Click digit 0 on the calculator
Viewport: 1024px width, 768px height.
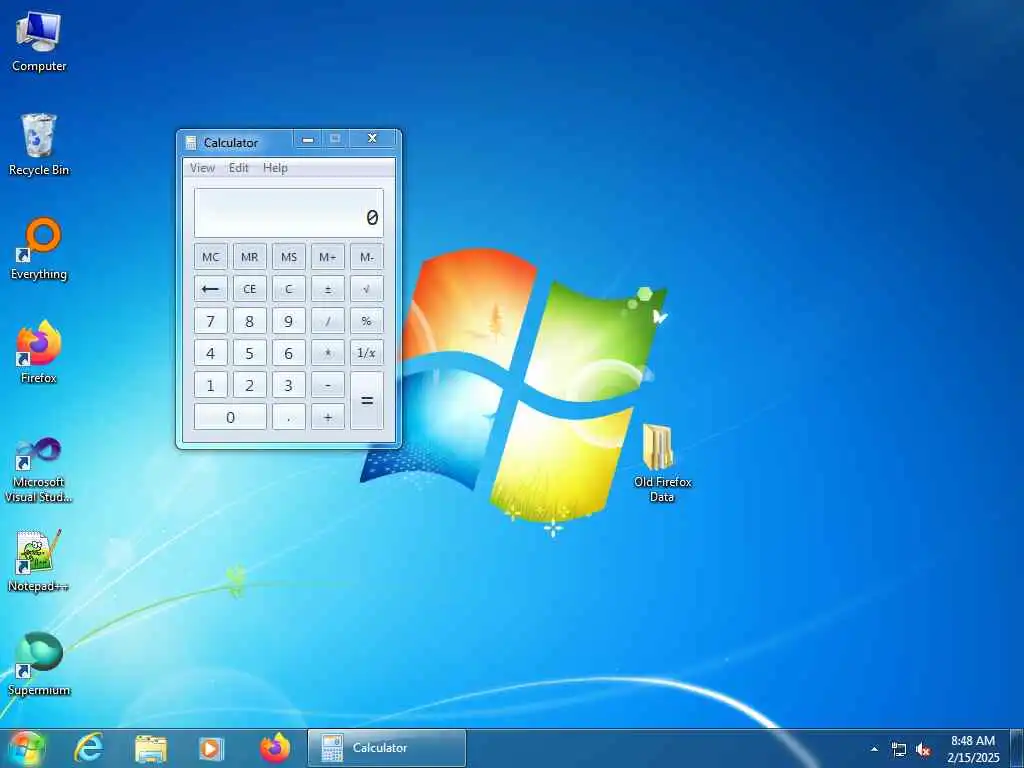(230, 417)
